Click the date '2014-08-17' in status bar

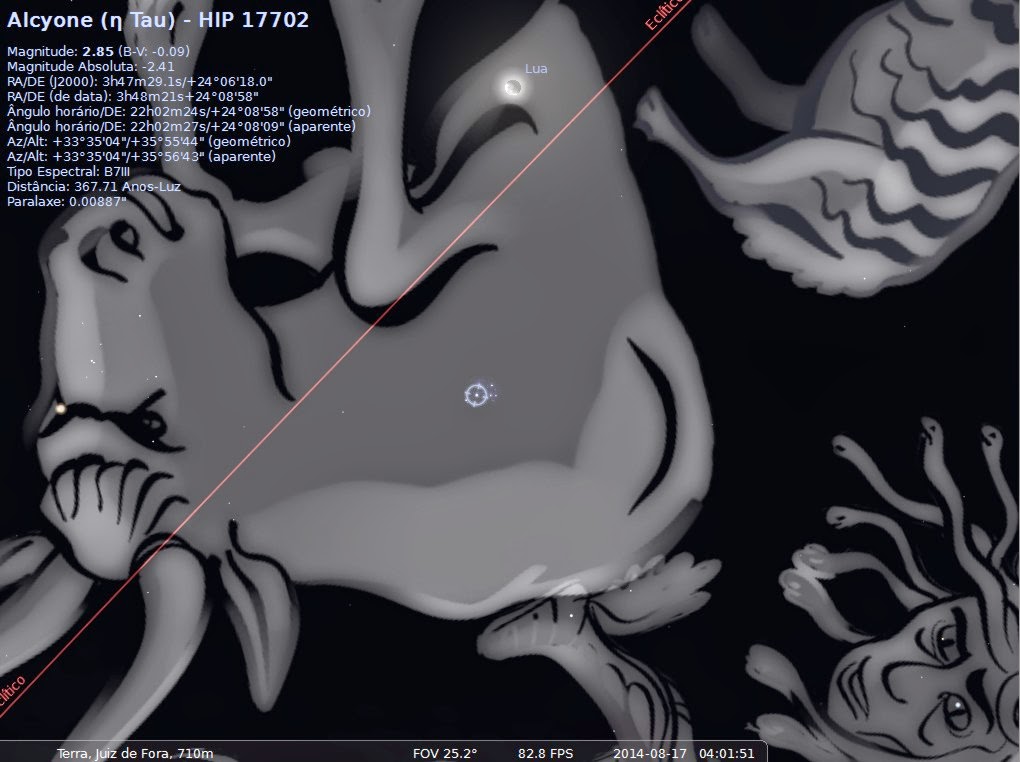(x=650, y=754)
